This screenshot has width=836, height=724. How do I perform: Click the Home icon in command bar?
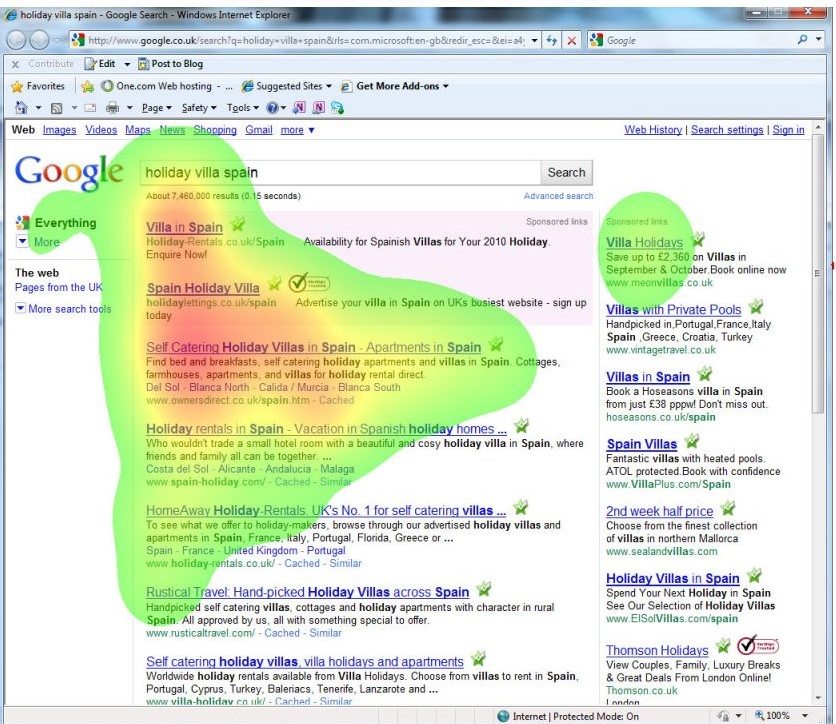pos(19,108)
